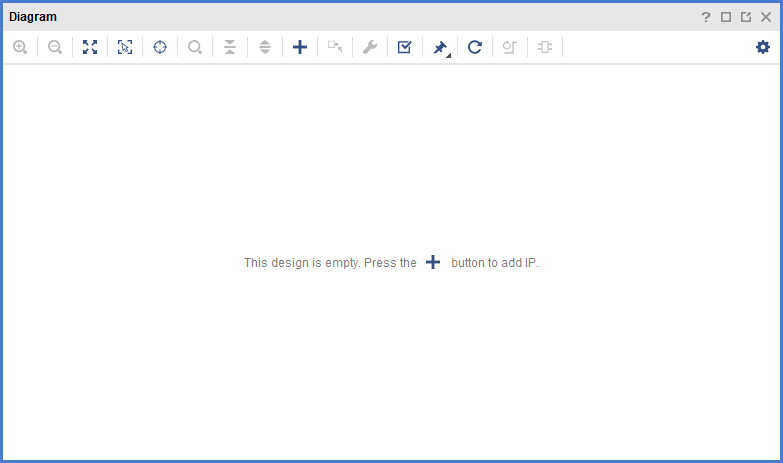This screenshot has width=783, height=463.
Task: Click the Optimize Routing icon
Action: [509, 47]
